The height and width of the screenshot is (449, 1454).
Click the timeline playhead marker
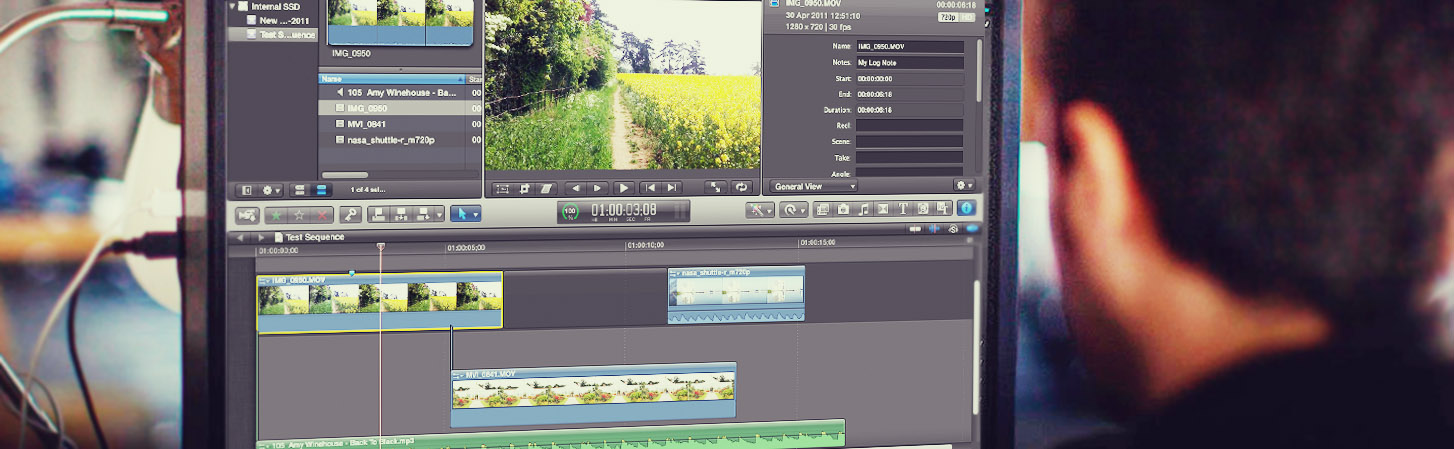click(380, 246)
